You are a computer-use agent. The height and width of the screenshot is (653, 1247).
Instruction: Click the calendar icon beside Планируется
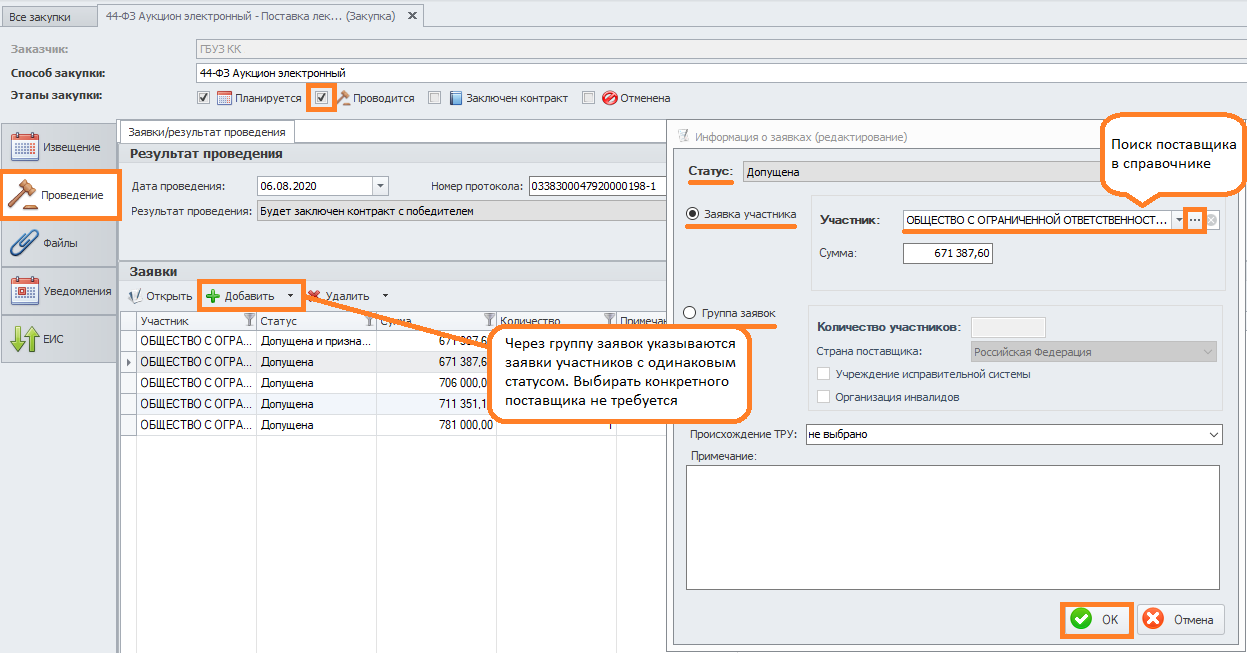tap(225, 98)
